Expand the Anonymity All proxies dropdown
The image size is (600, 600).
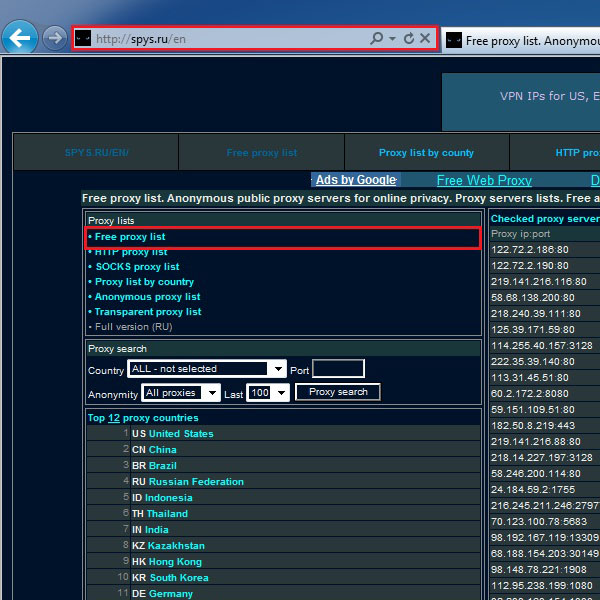click(x=181, y=393)
